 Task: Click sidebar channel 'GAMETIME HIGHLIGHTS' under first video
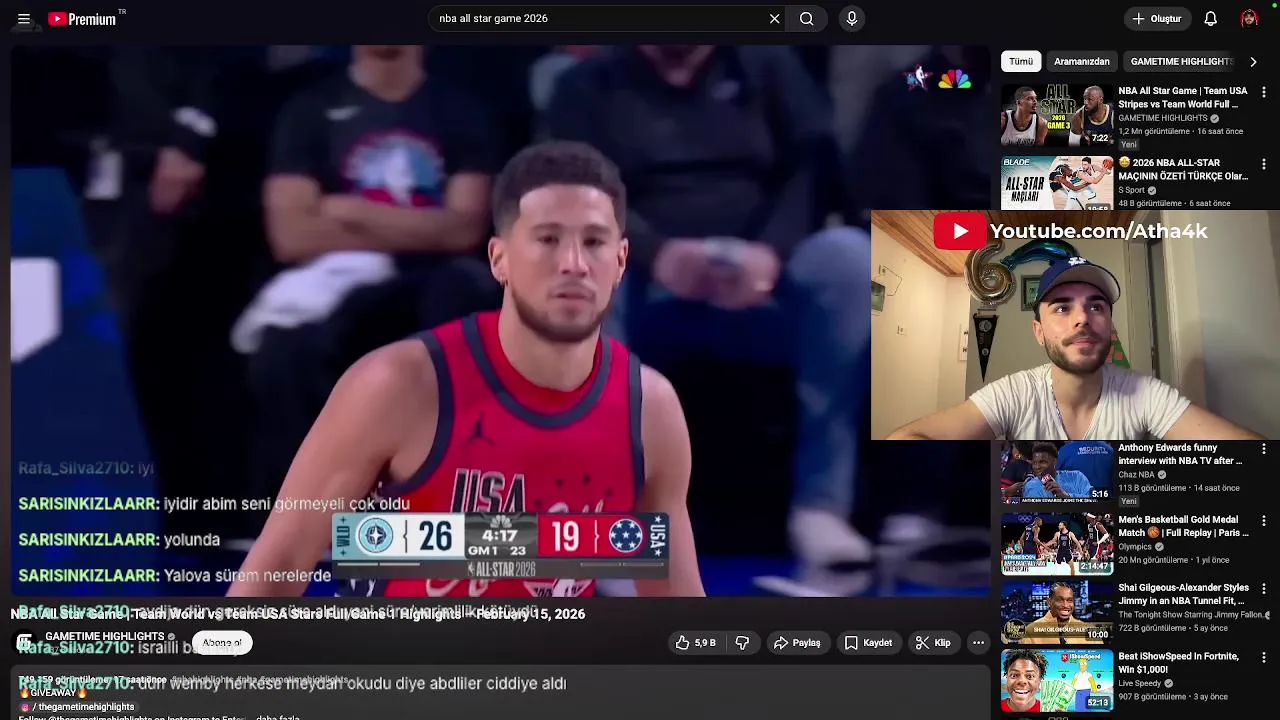pos(1163,118)
